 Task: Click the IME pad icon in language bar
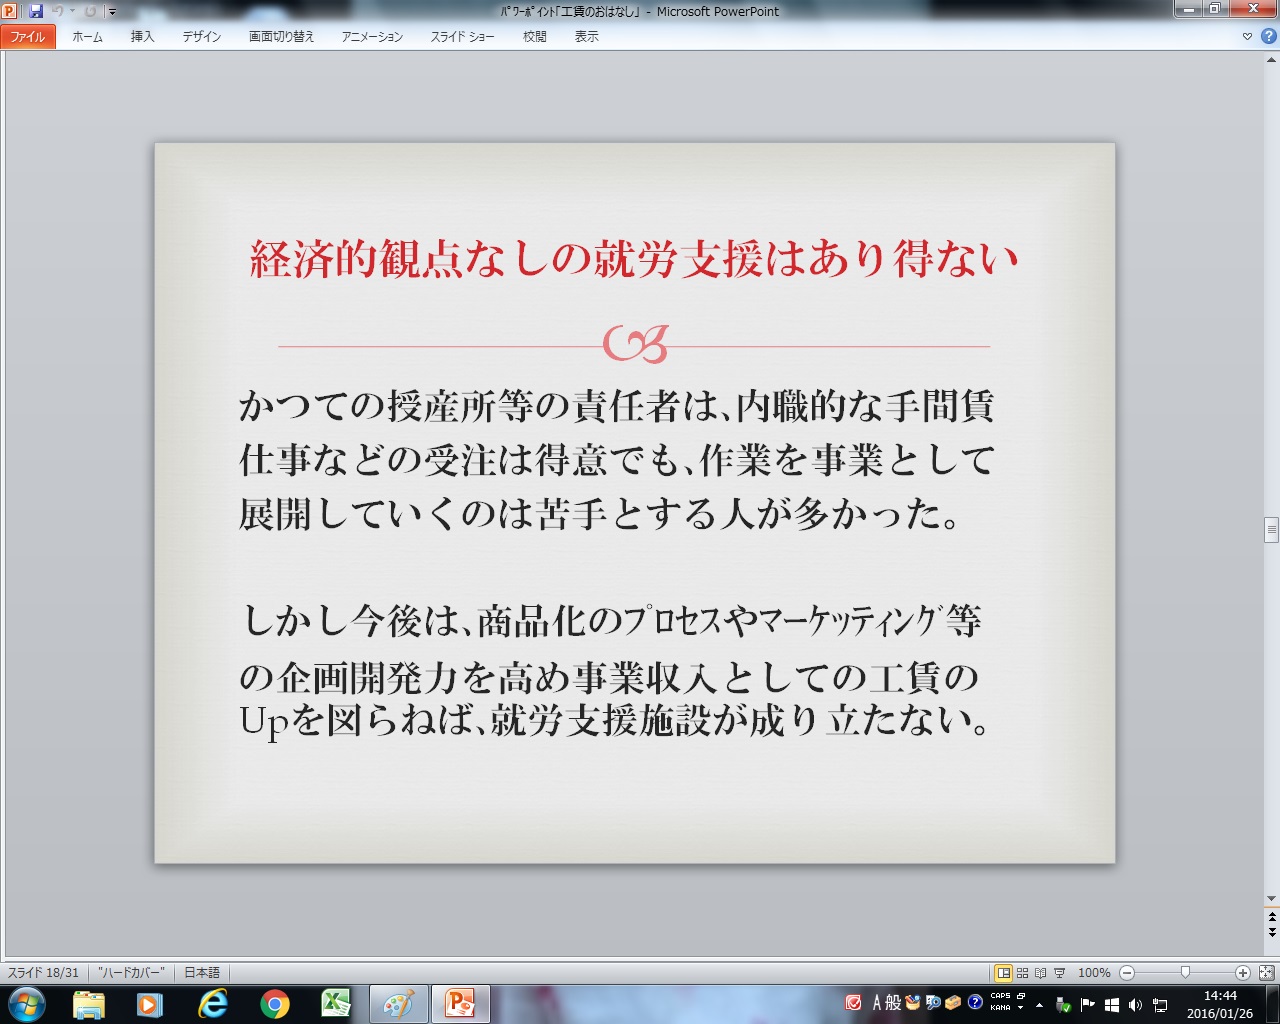click(913, 1002)
